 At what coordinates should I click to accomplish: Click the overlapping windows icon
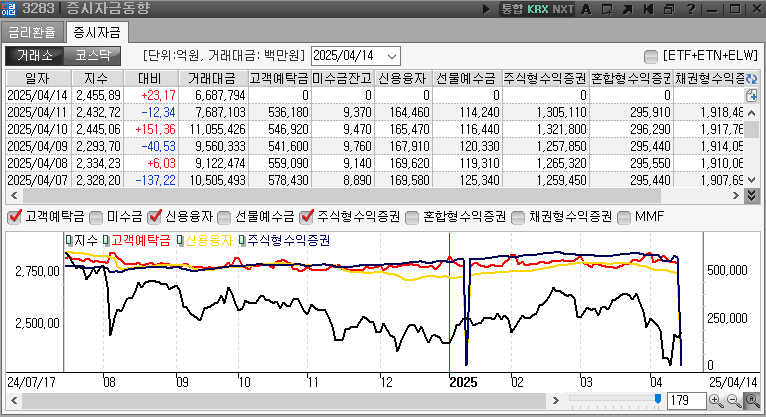669,9
